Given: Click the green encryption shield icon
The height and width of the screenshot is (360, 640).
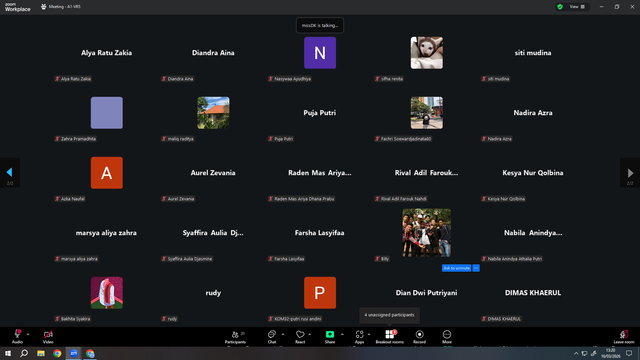Looking at the screenshot, I should 560,7.
